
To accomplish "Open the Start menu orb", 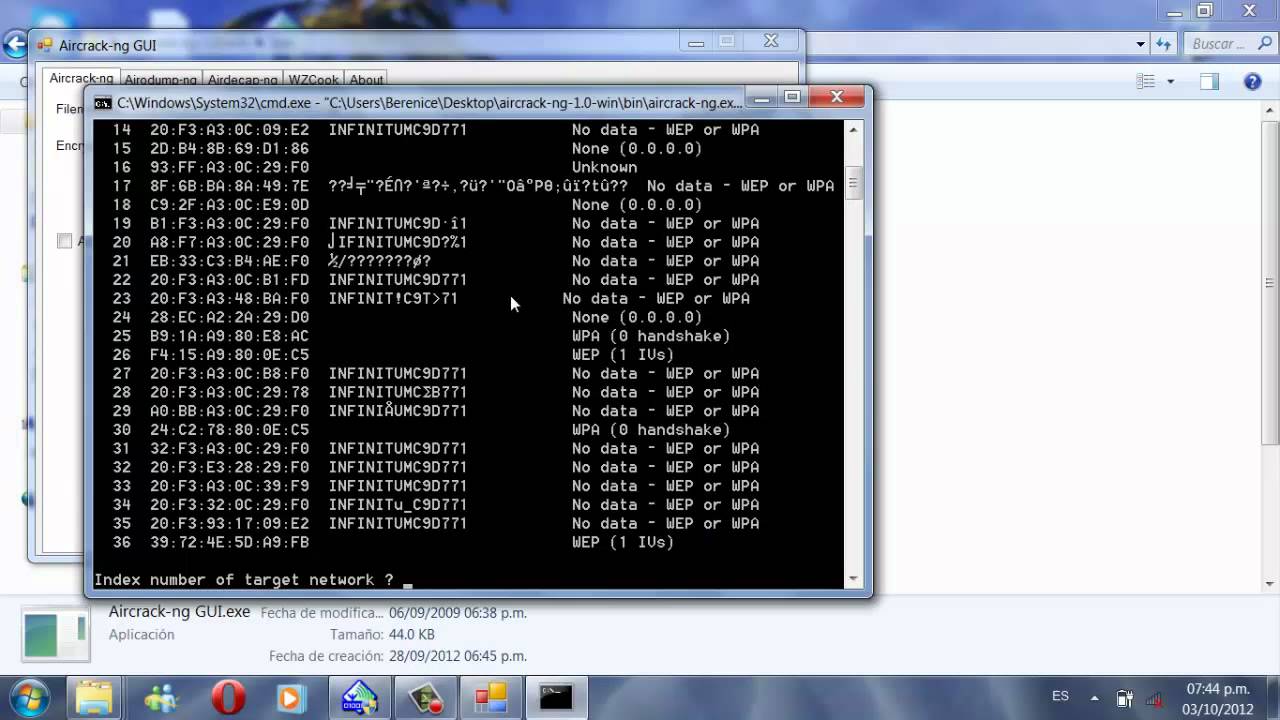I will (x=27, y=697).
